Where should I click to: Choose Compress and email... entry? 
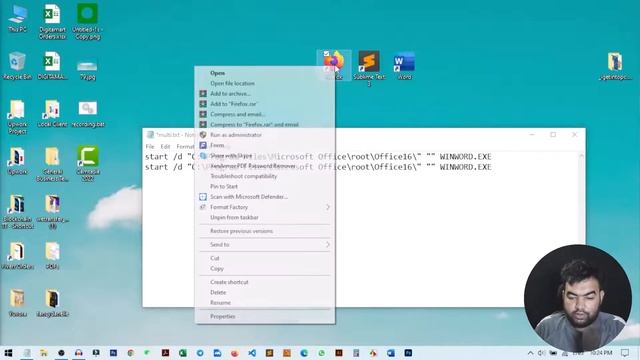237,114
